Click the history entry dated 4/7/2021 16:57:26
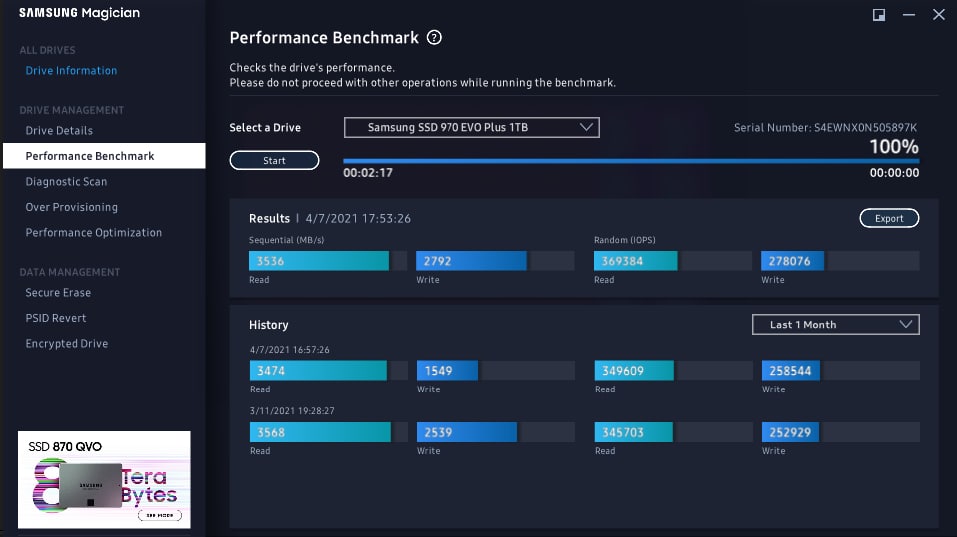 point(289,350)
